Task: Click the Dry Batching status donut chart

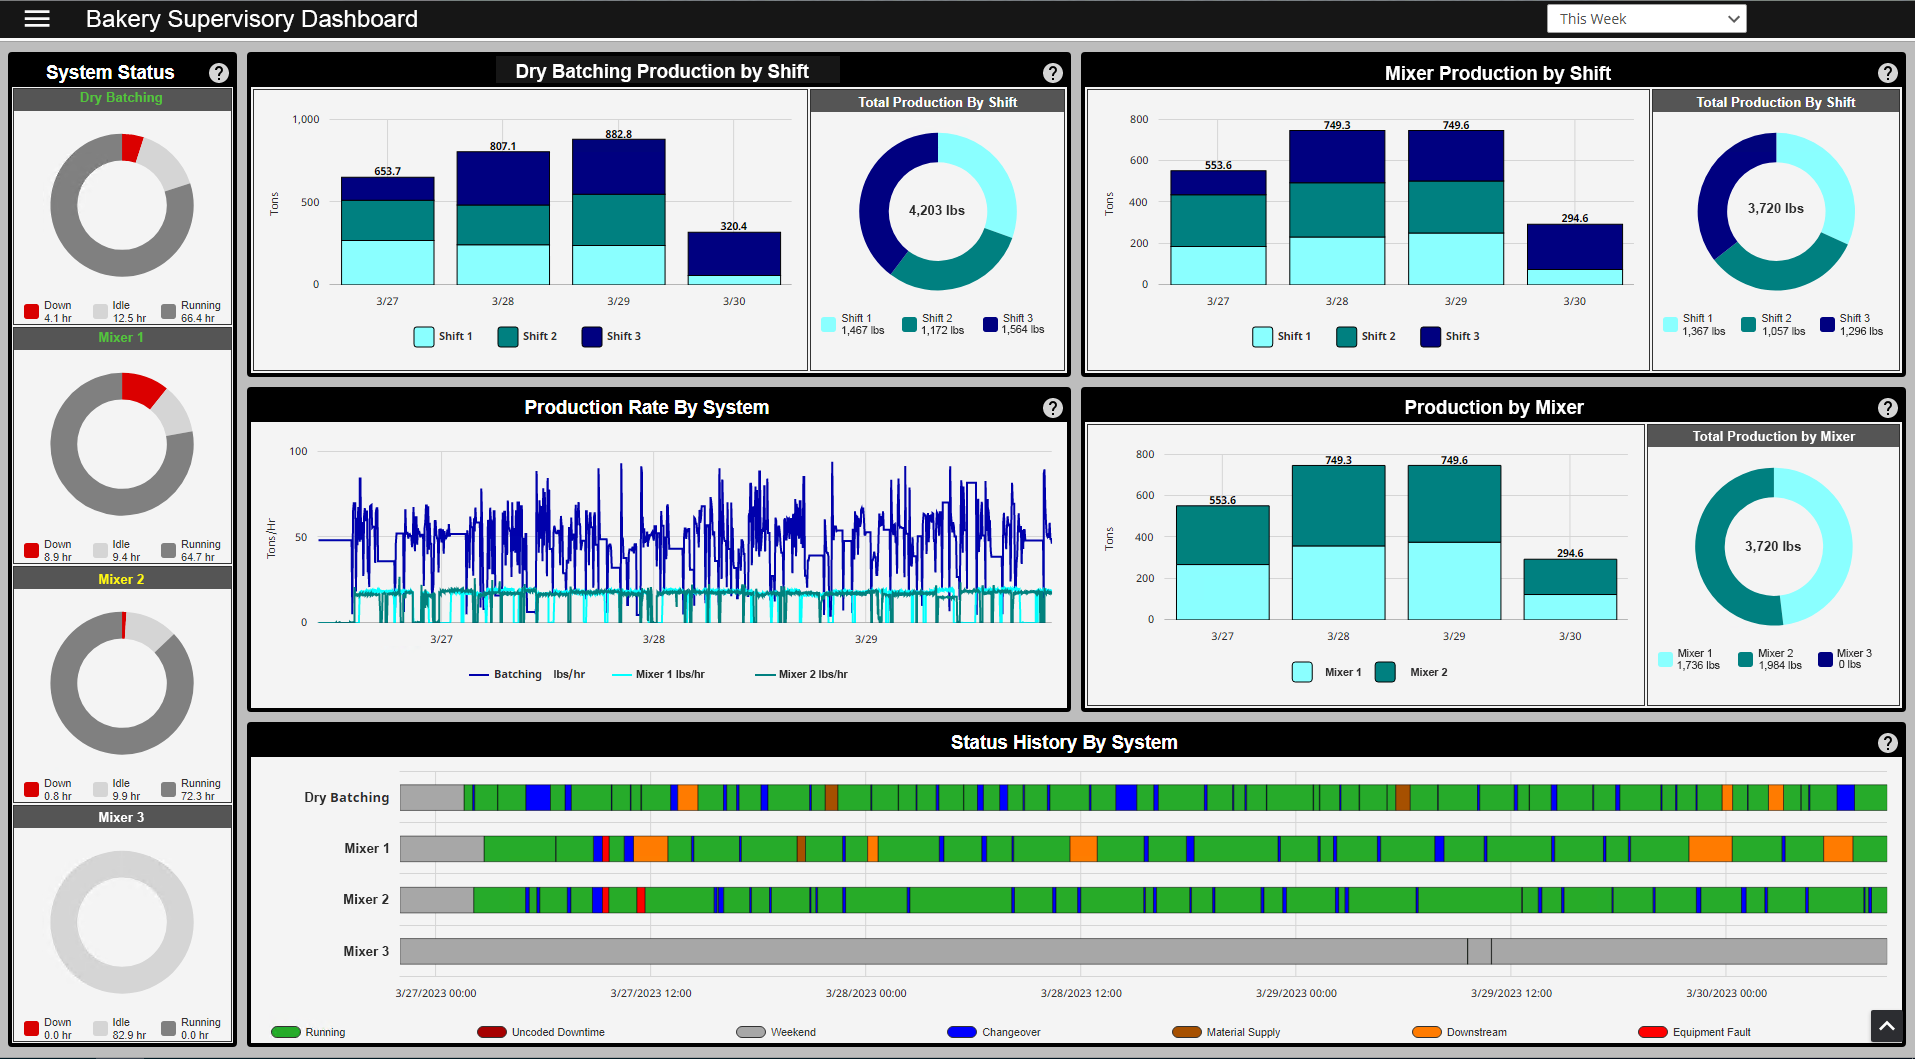Action: pyautogui.click(x=122, y=205)
